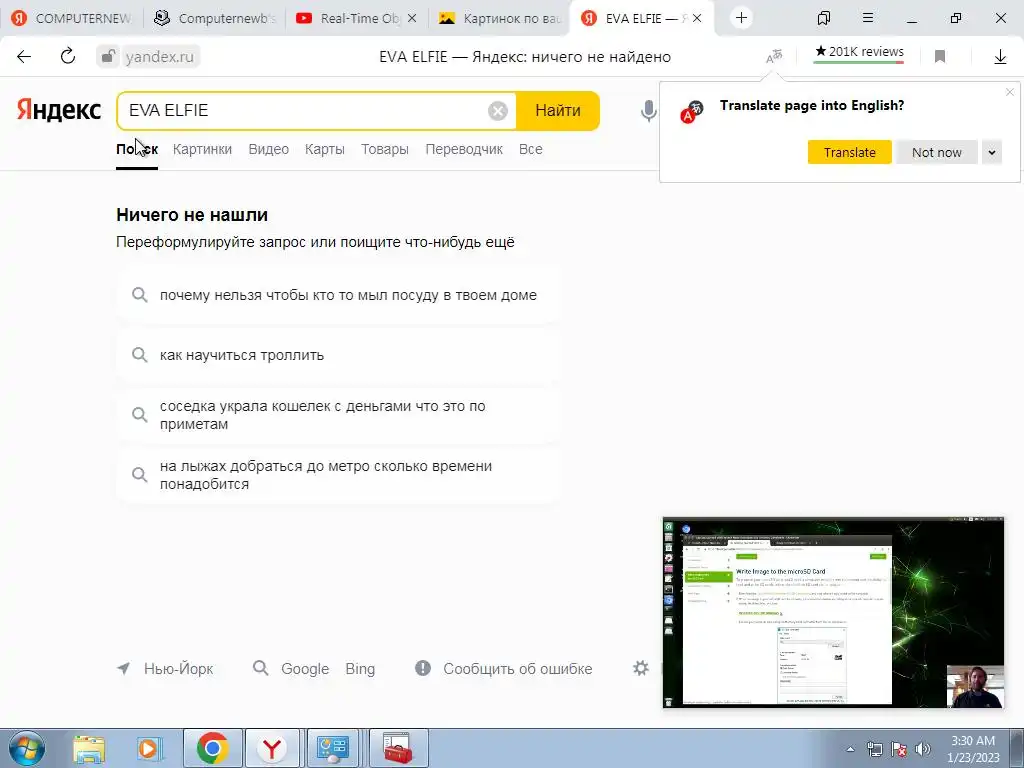Screen dimensions: 1024x768
Task: Click the yellow Translate button
Action: click(x=849, y=152)
